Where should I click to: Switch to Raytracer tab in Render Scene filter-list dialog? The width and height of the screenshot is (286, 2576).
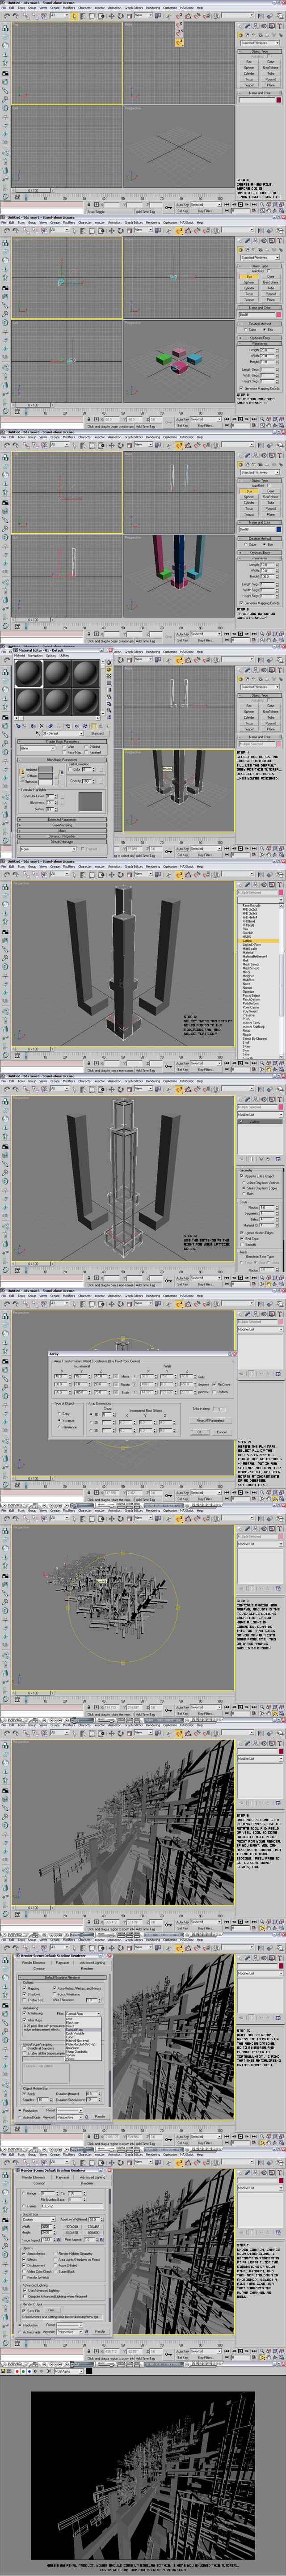(62, 1963)
